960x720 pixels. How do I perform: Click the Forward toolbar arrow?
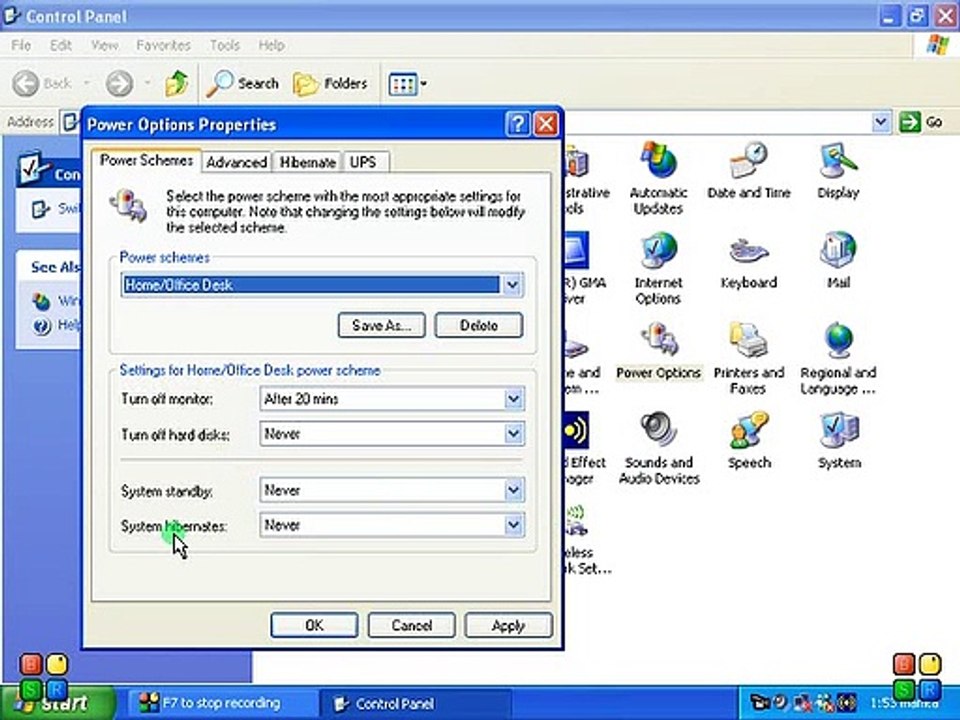click(x=119, y=83)
